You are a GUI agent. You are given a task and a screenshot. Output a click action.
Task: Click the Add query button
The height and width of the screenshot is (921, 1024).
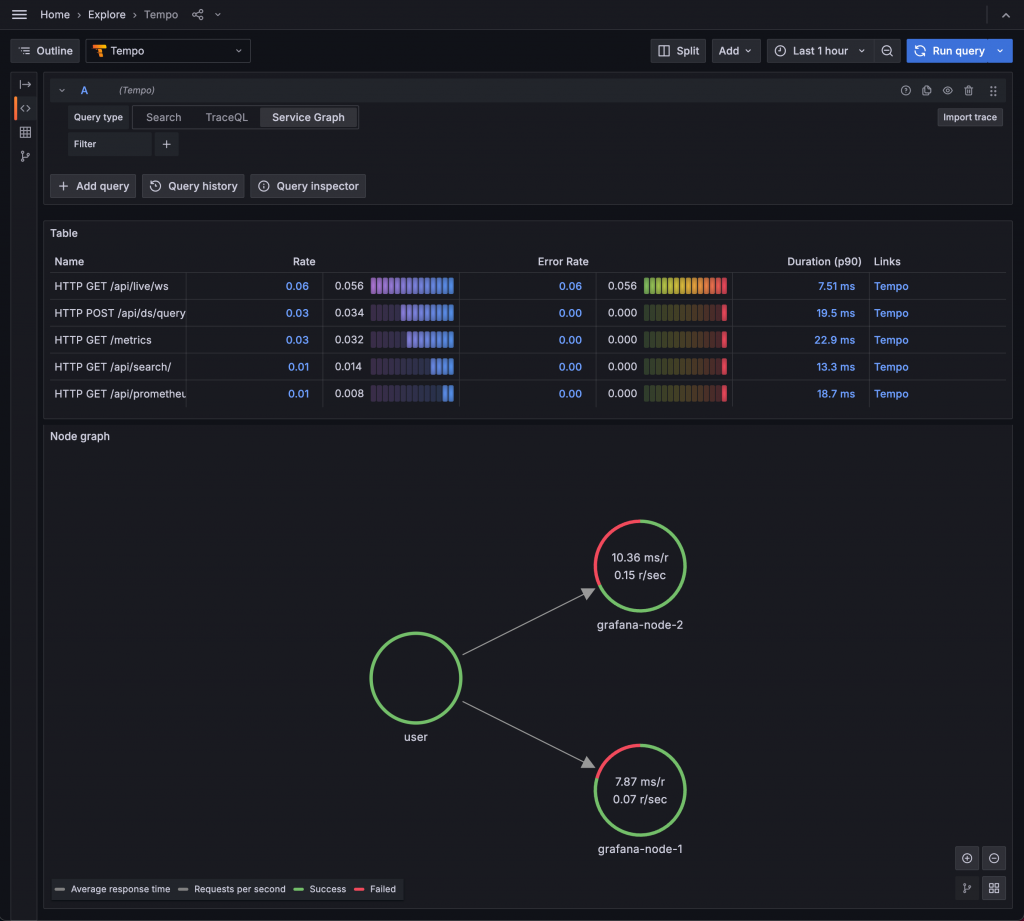click(93, 186)
